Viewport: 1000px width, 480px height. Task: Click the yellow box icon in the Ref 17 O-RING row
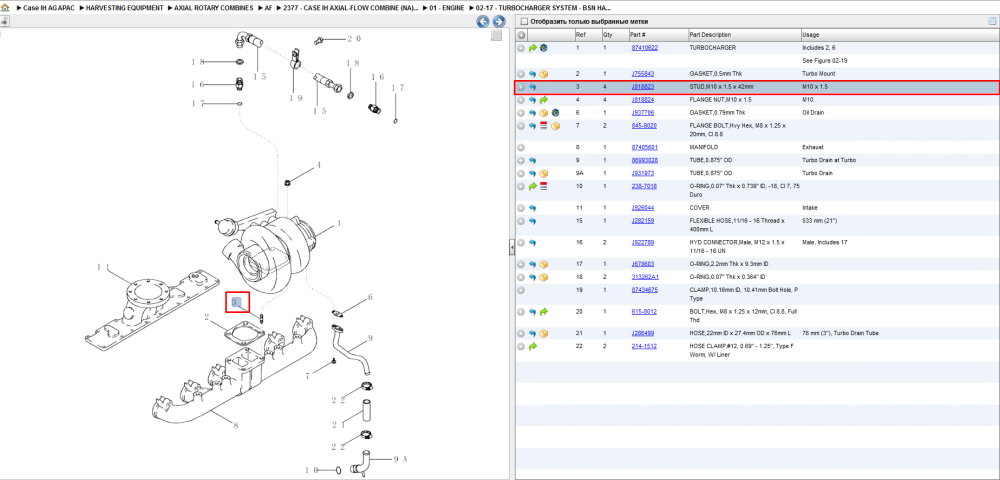coord(543,264)
